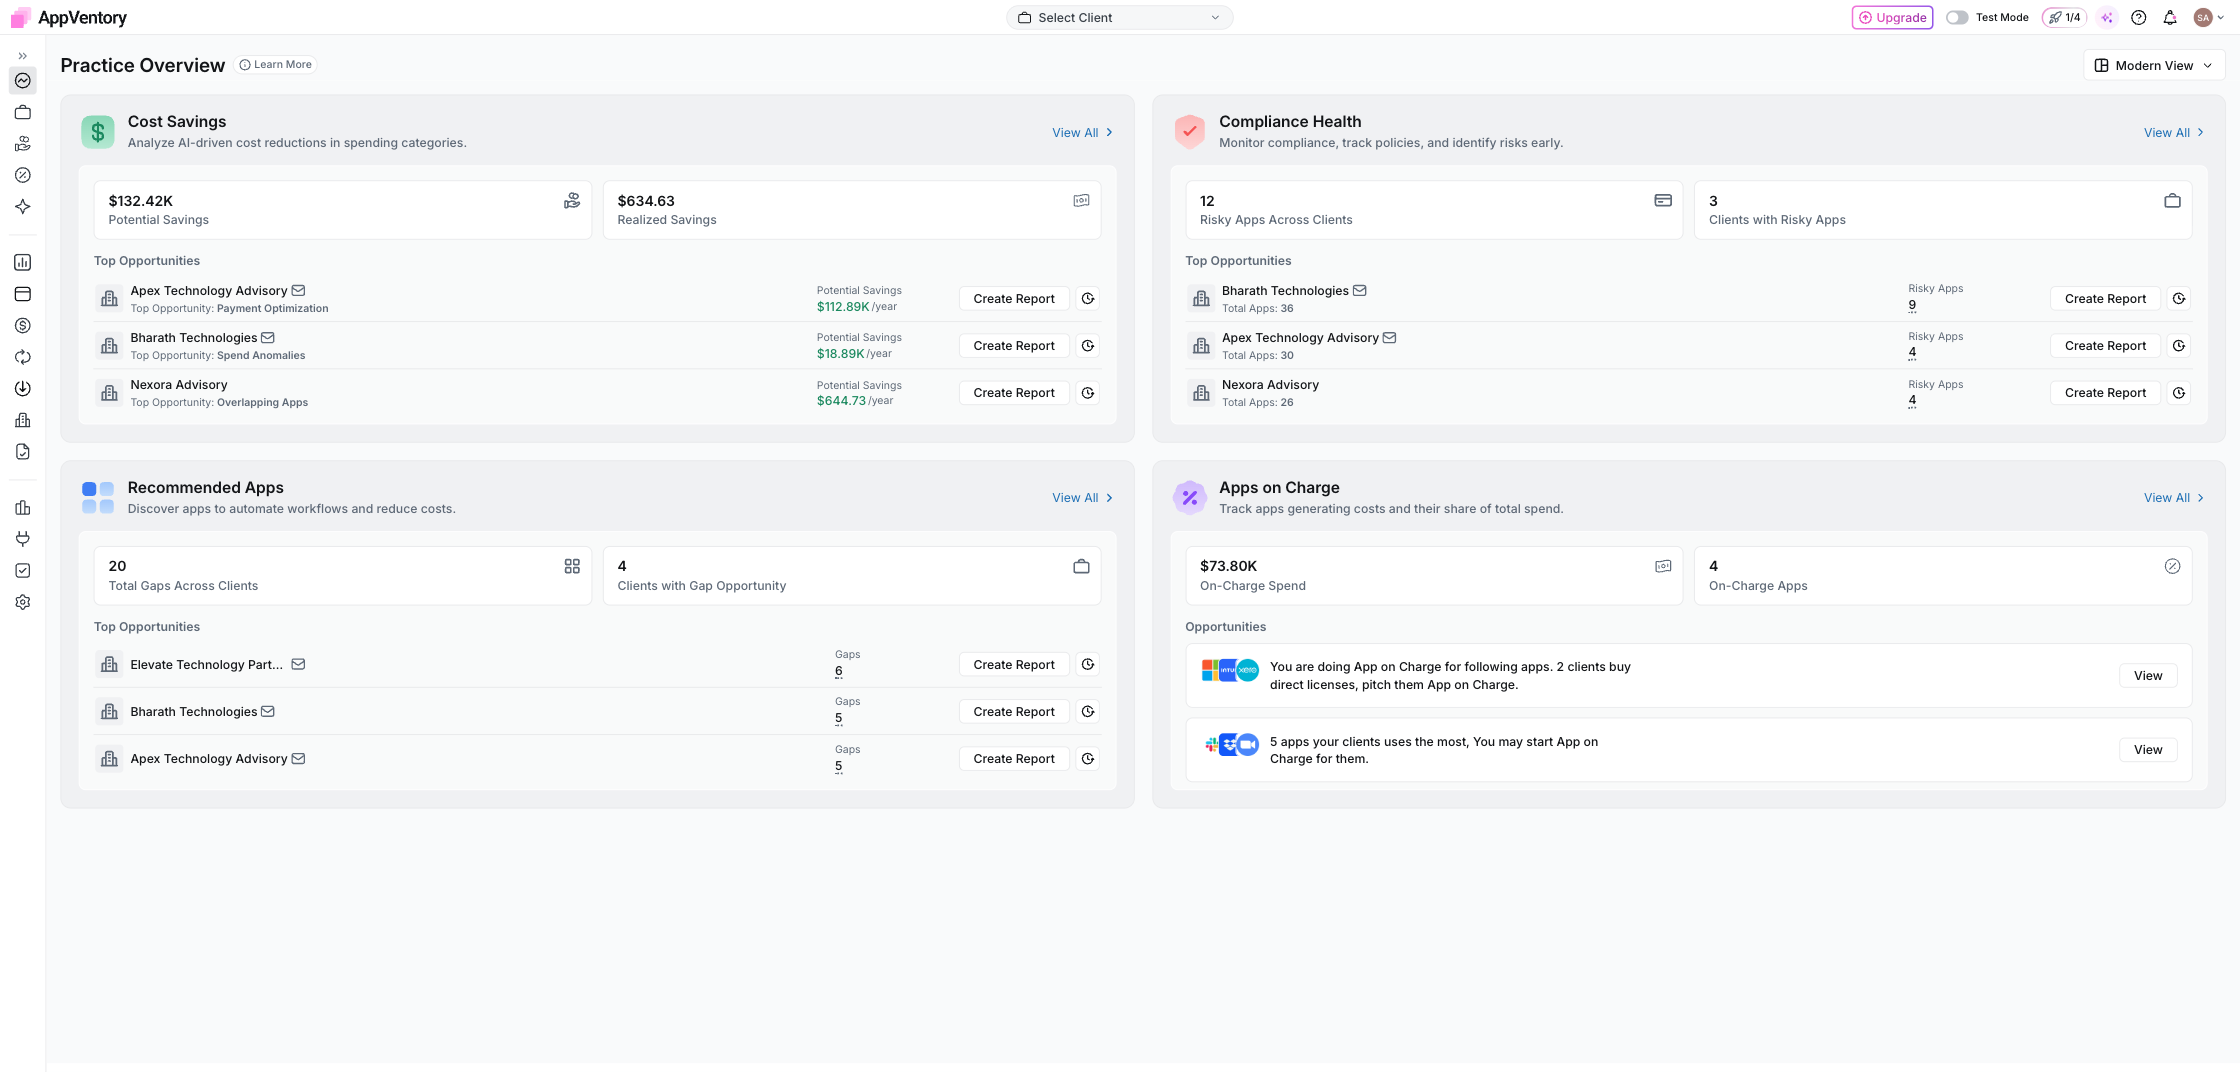Open the dollar-circle icon in sidebar
The height and width of the screenshot is (1072, 2240).
click(x=22, y=326)
